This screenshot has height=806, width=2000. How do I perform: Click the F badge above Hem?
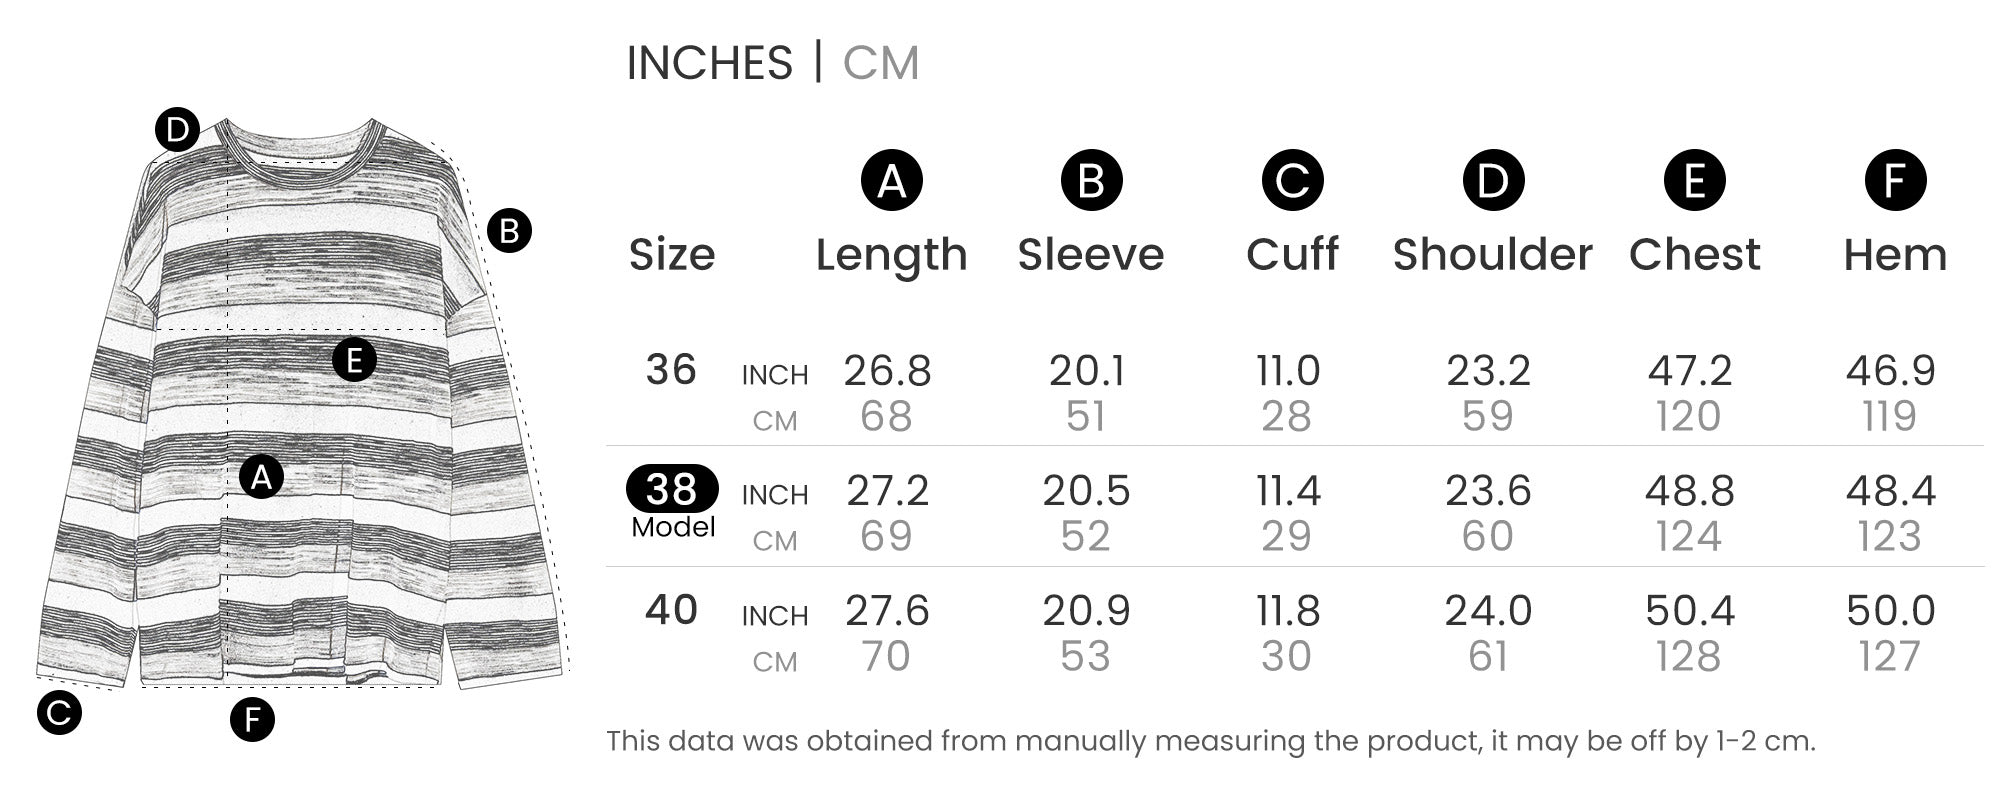click(1895, 181)
